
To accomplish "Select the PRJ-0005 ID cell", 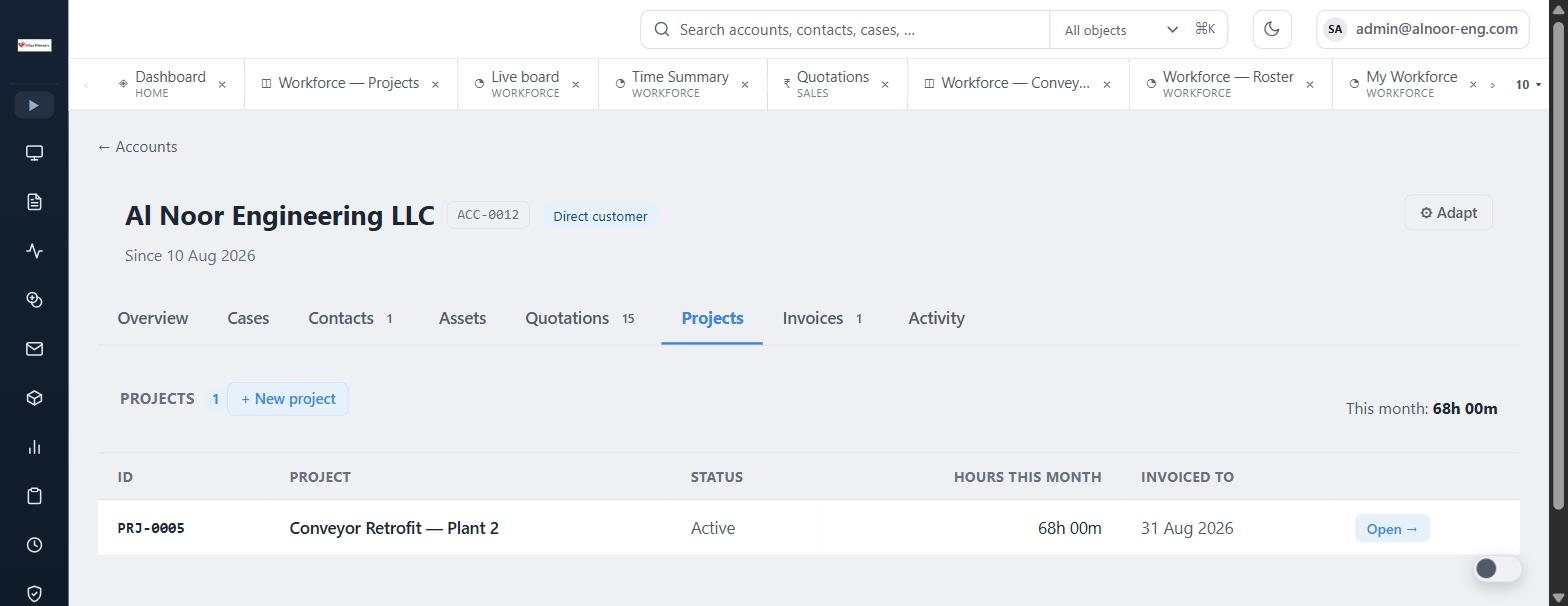I will (x=151, y=528).
